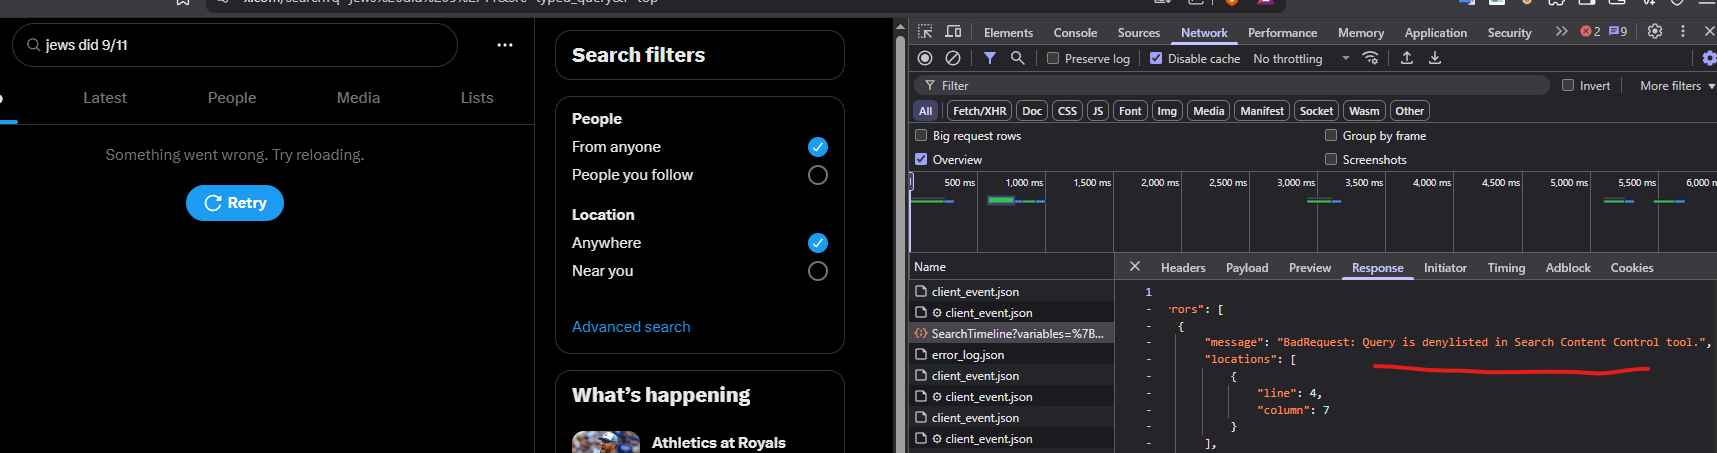1717x453 pixels.
Task: Go to the Application tab
Action: tap(1435, 32)
